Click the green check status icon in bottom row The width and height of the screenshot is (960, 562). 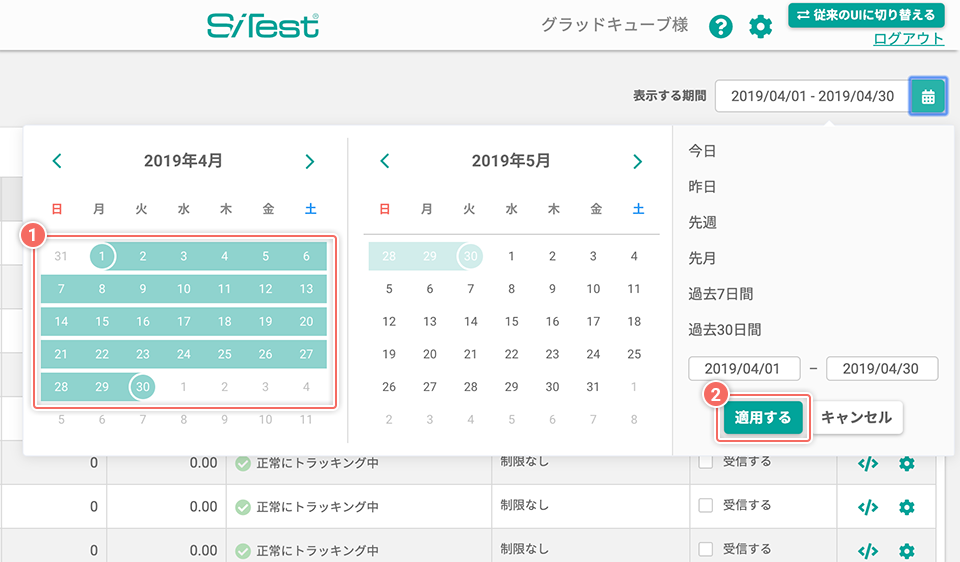coord(243,551)
